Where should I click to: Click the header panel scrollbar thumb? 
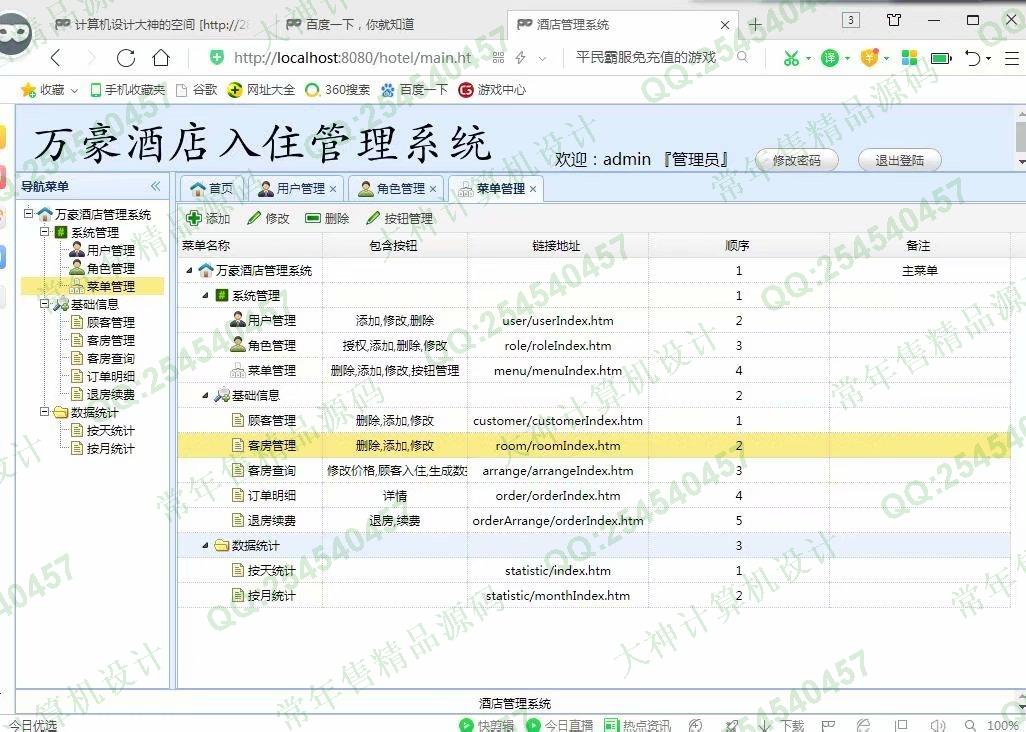point(1021,135)
